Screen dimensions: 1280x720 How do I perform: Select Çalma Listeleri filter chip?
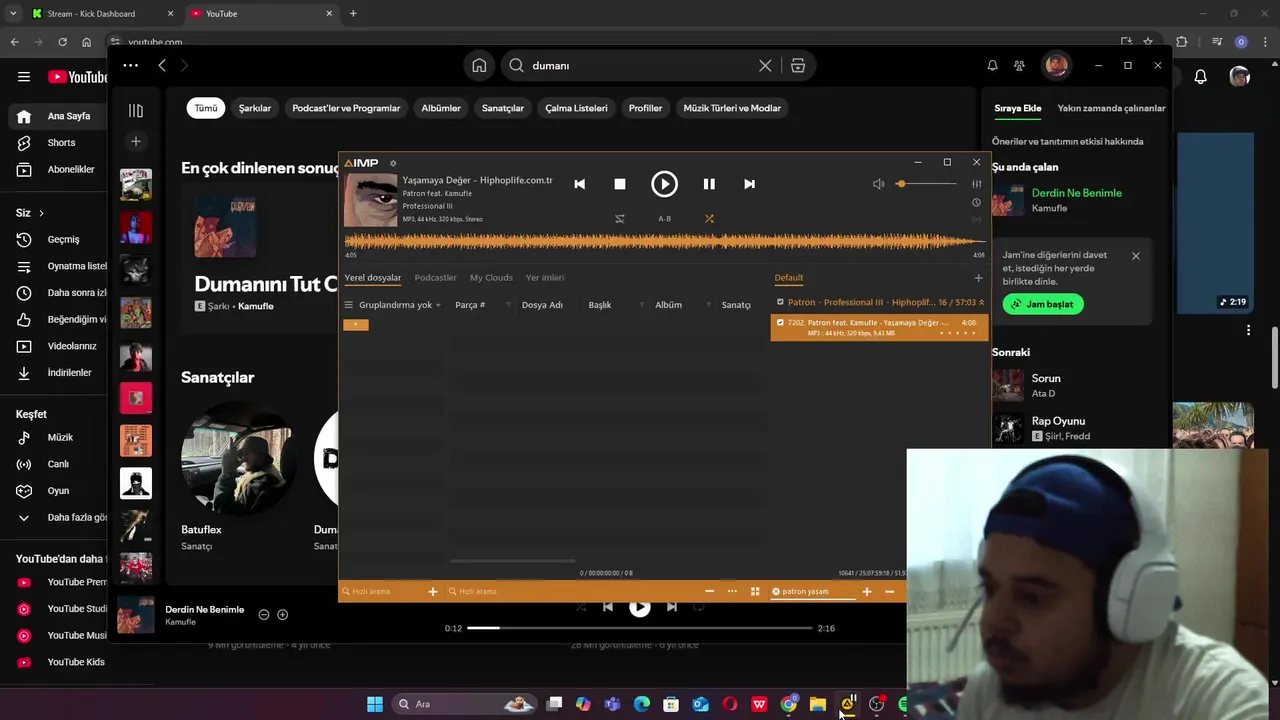point(576,108)
